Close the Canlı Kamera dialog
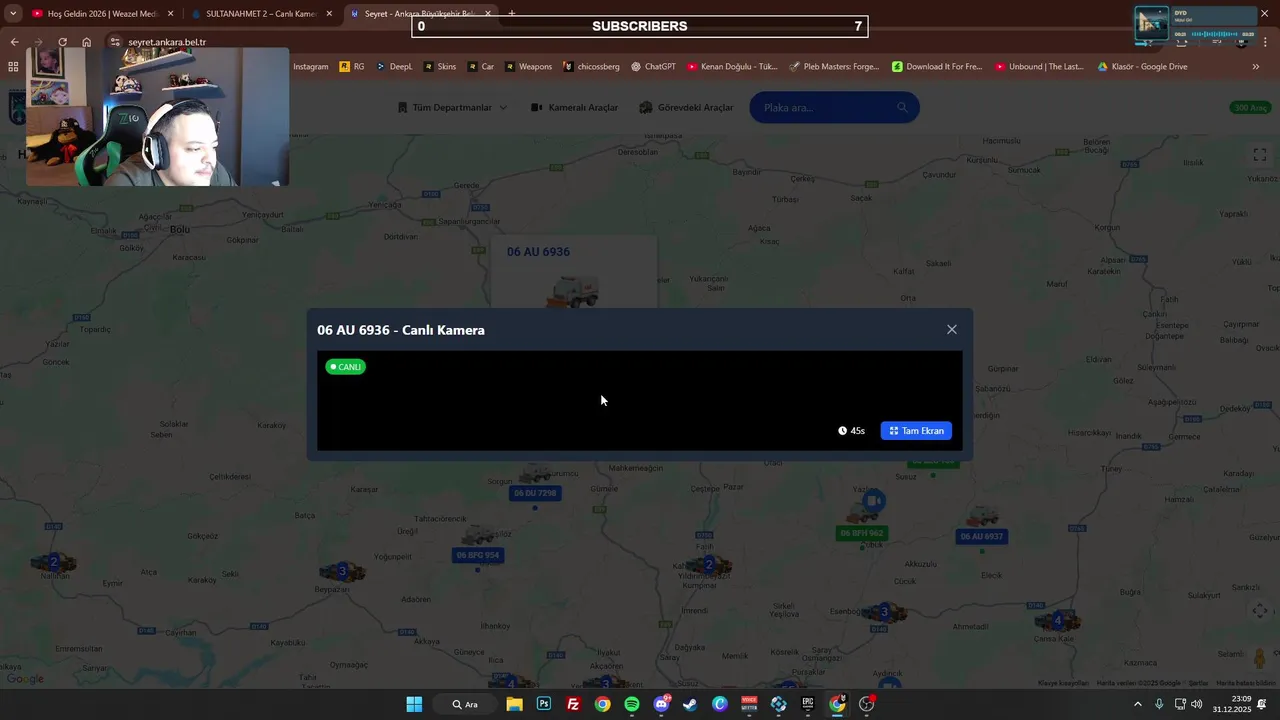 951,329
